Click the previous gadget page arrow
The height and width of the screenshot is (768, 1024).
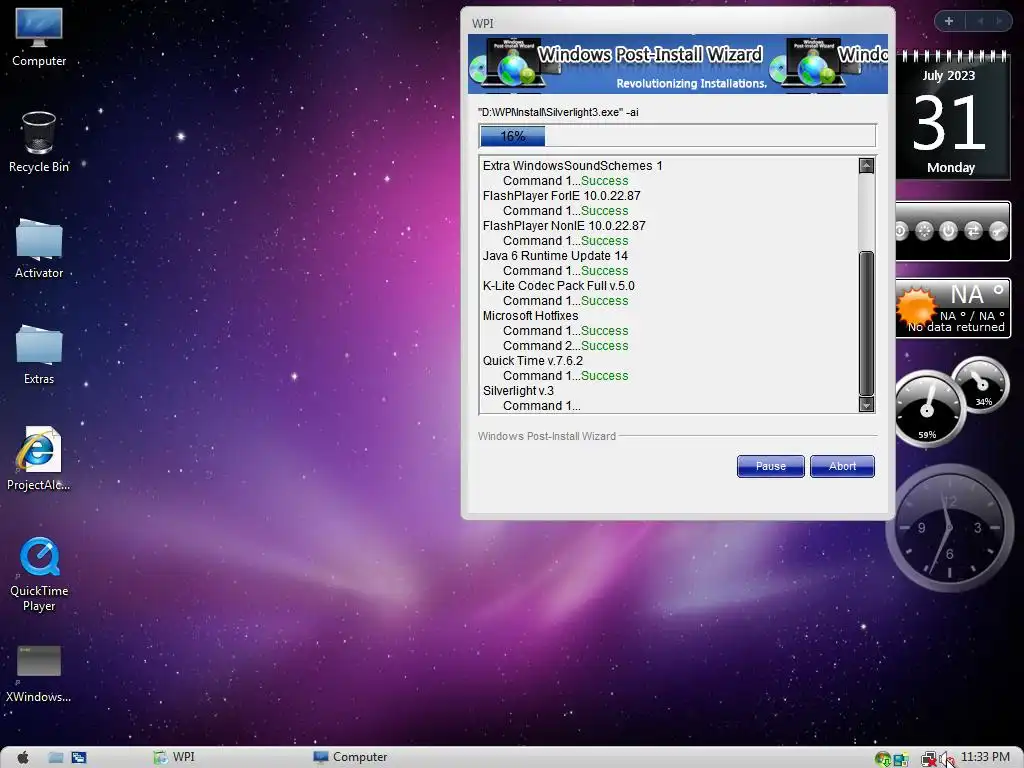pos(980,21)
